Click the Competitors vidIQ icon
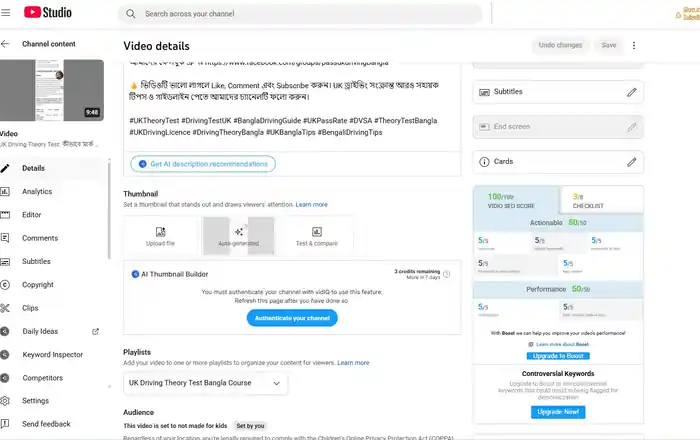Image resolution: width=700 pixels, height=440 pixels. (5, 378)
